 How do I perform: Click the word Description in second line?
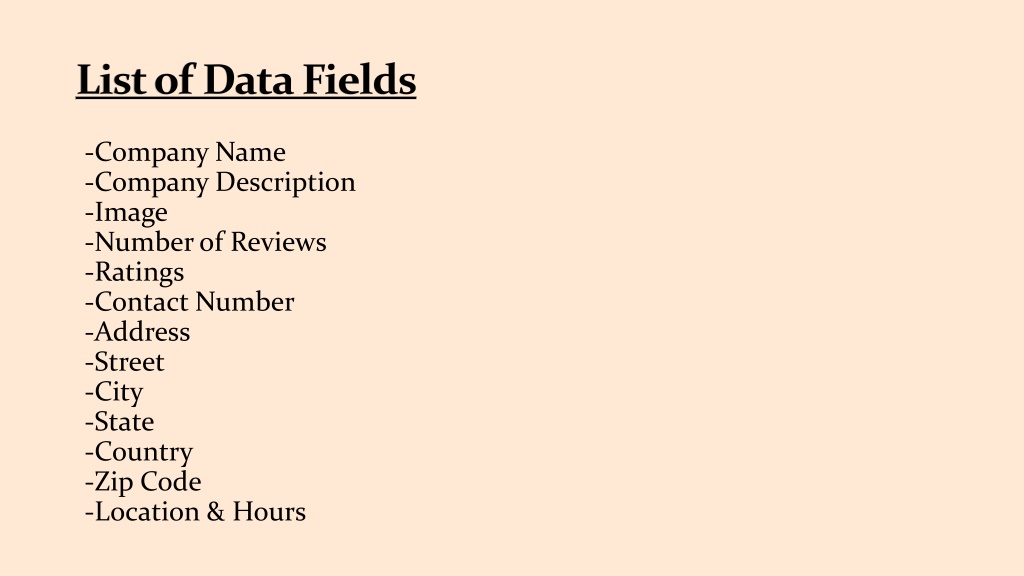pyautogui.click(x=285, y=182)
